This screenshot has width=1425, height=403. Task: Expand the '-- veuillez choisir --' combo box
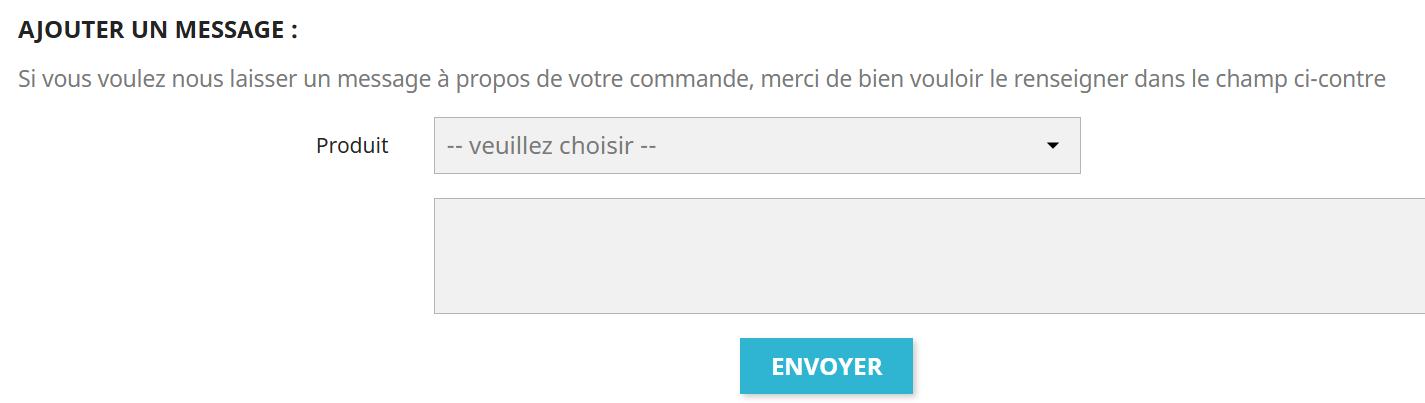coord(756,146)
